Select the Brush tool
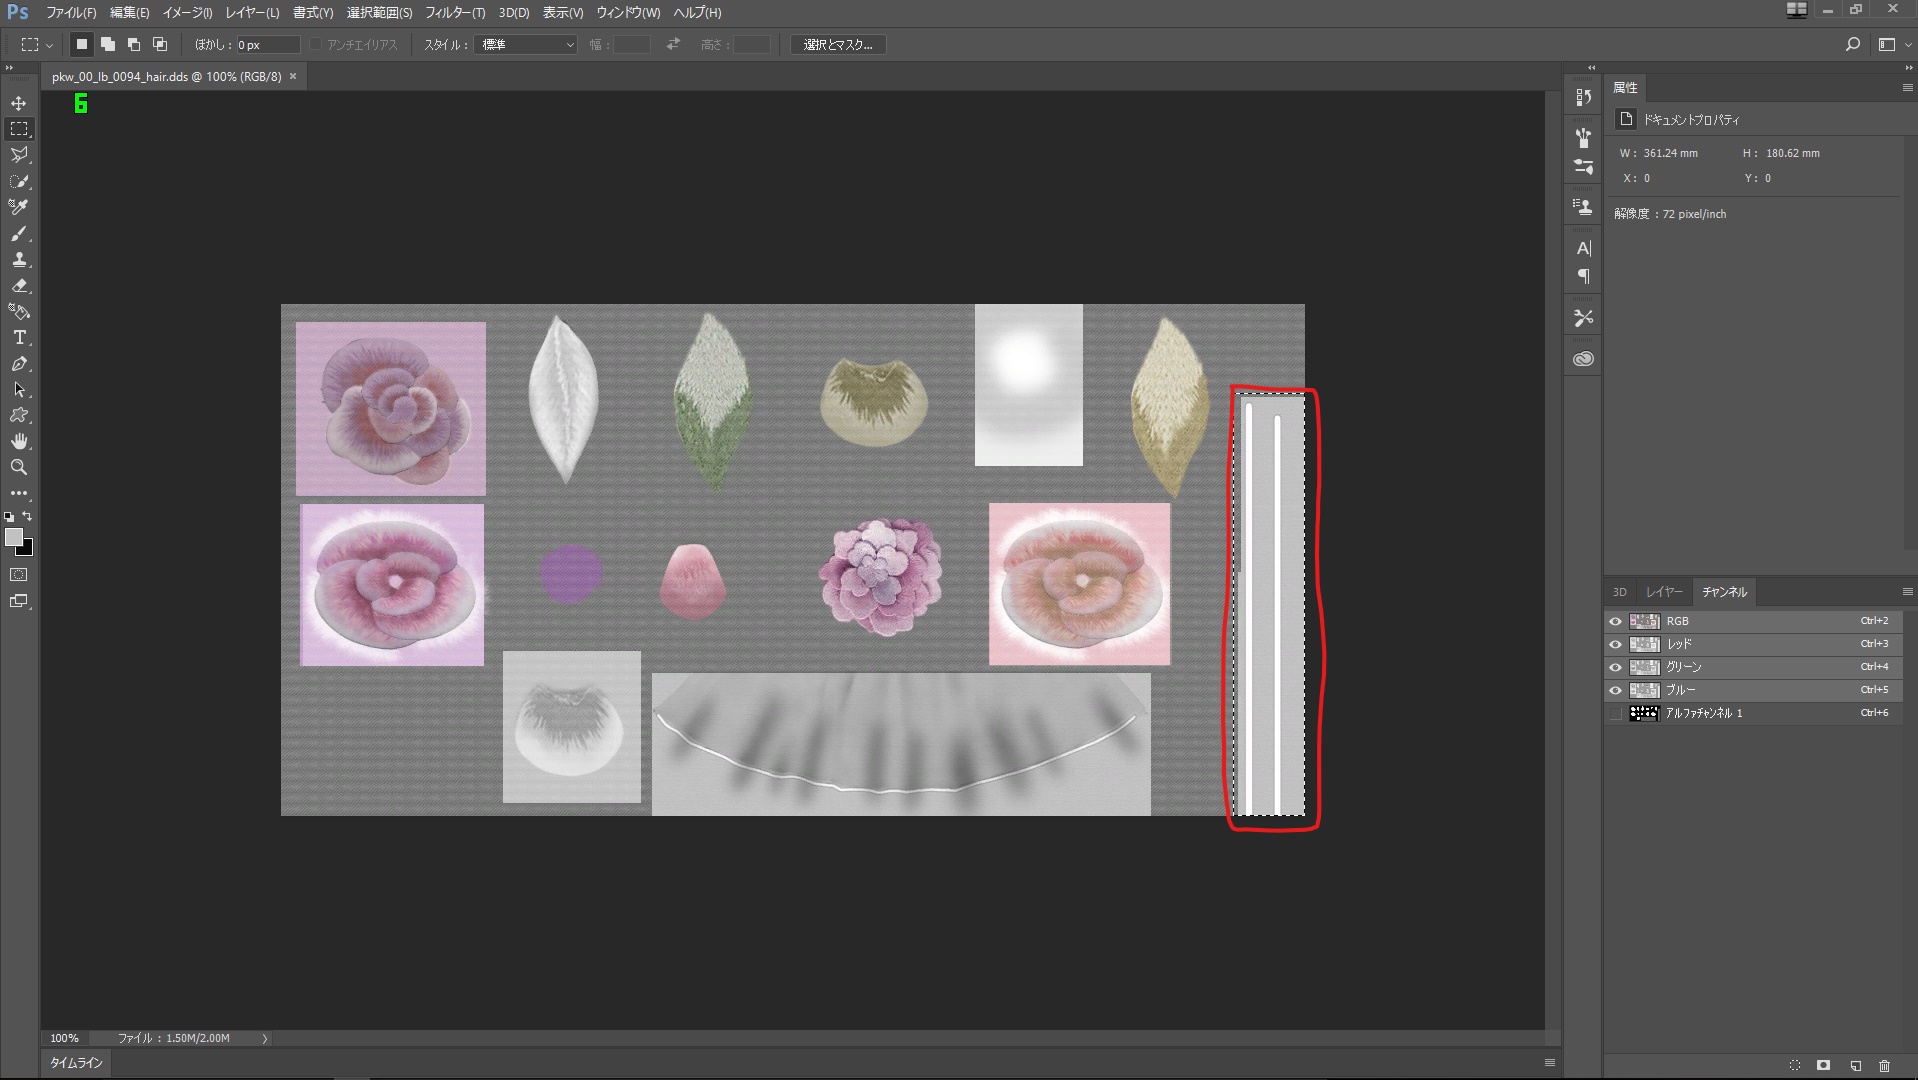Screen dimensions: 1918x1080 [x=19, y=234]
